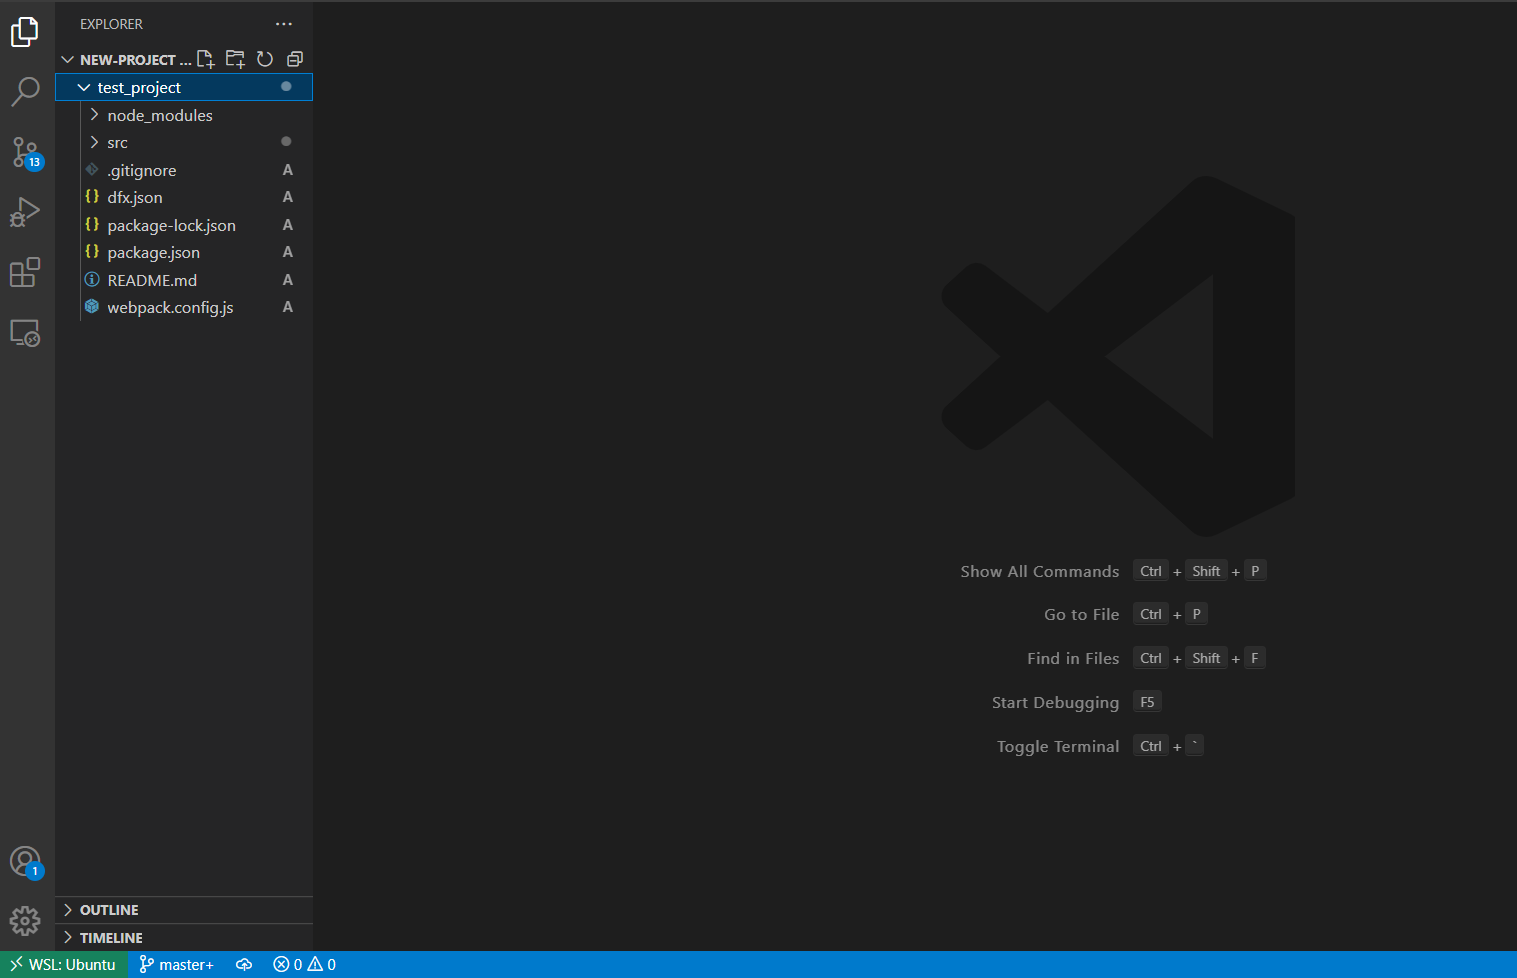This screenshot has width=1517, height=978.
Task: Open the .gitignore file
Action: [x=184, y=170]
